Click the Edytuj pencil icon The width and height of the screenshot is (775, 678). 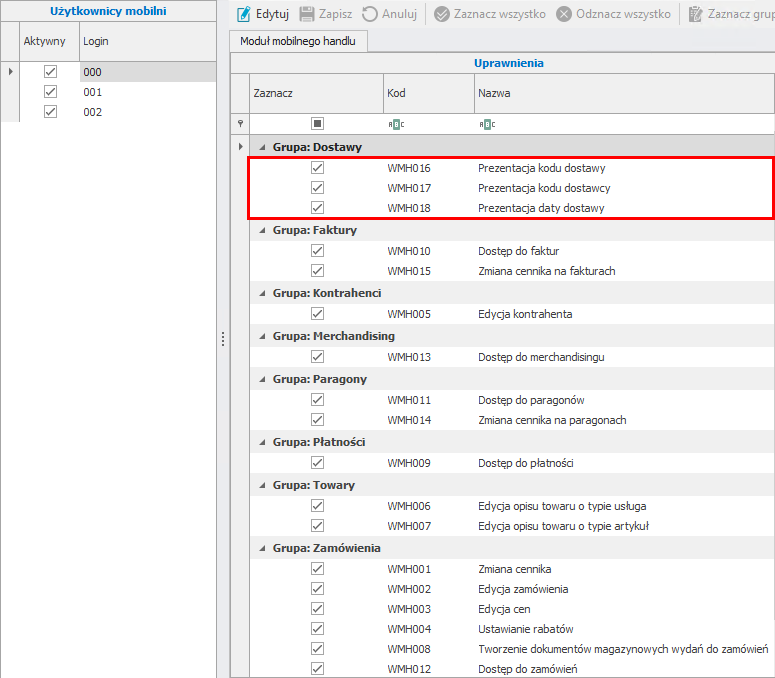[243, 15]
